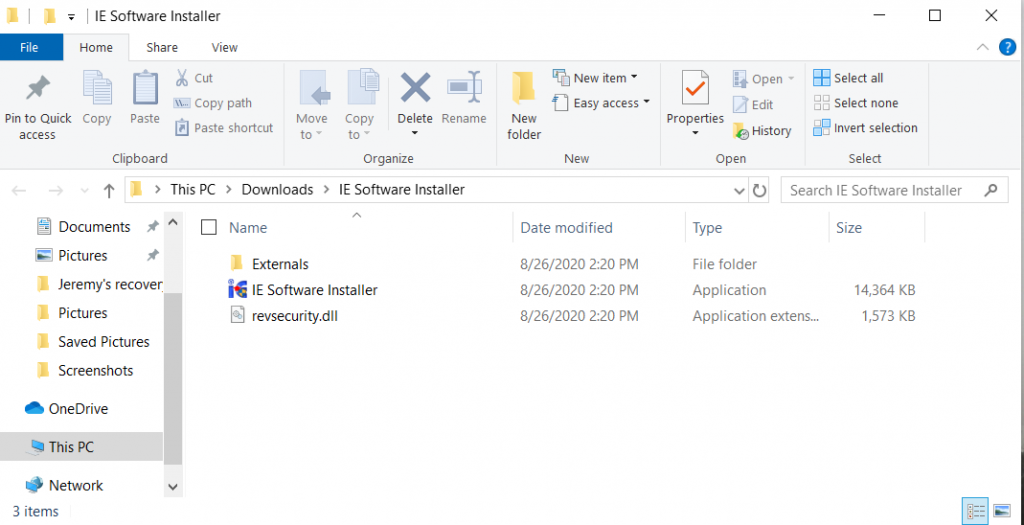Click Invert selection
Screen dimensions: 1024x525
(865, 128)
